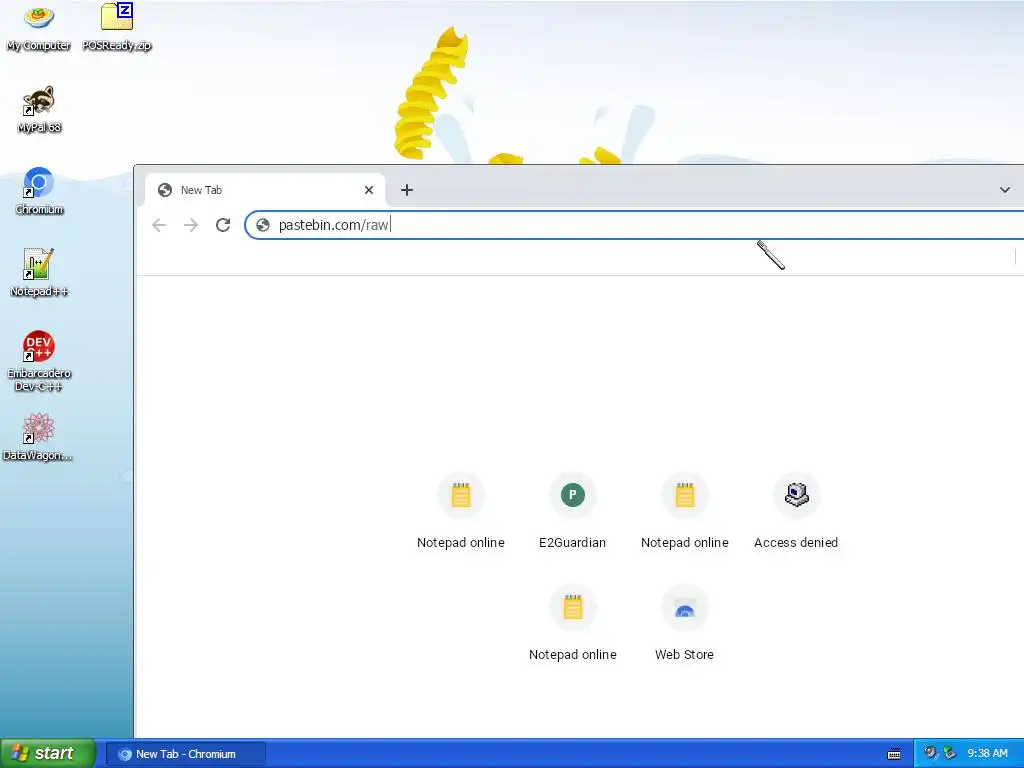Open Notepad++ desktop shortcut
Screen dimensions: 1024x768
click(39, 273)
